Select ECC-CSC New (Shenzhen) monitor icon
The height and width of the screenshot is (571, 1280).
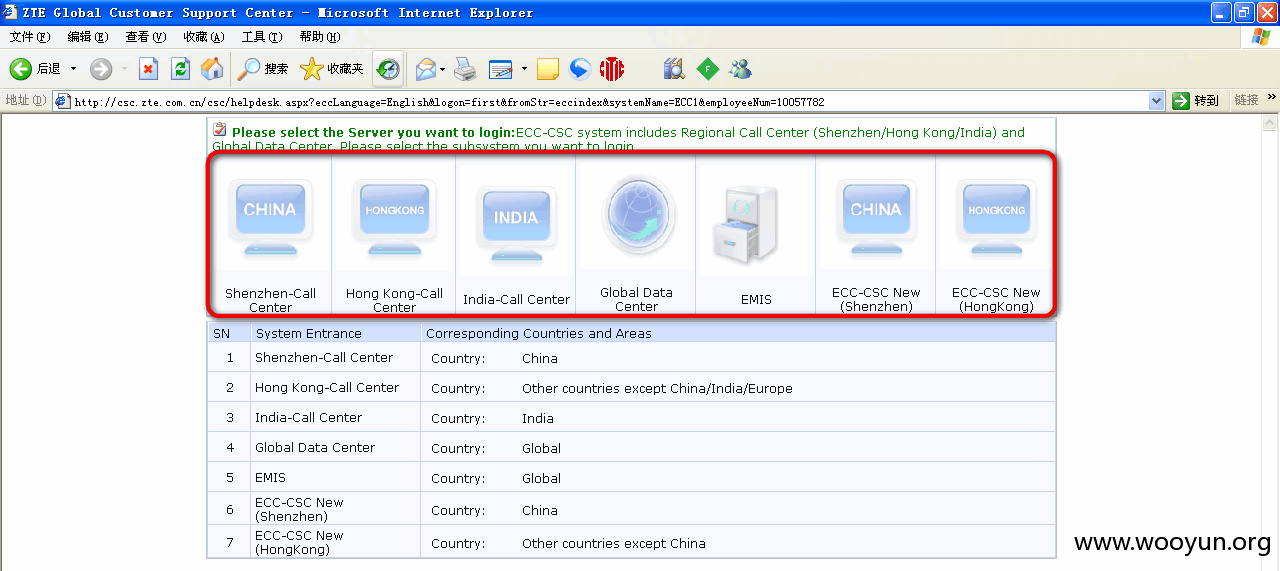tap(876, 220)
